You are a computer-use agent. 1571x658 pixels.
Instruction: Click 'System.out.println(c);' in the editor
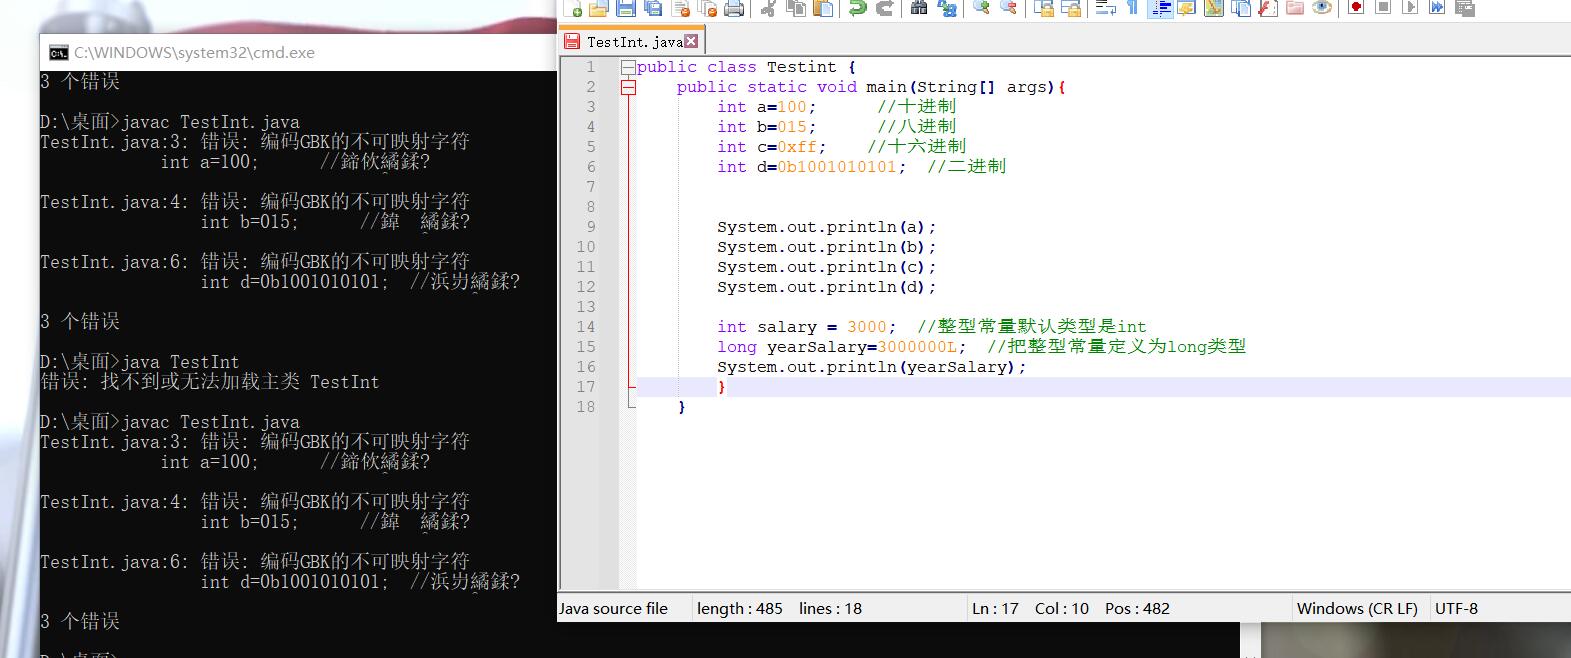pyautogui.click(x=827, y=267)
